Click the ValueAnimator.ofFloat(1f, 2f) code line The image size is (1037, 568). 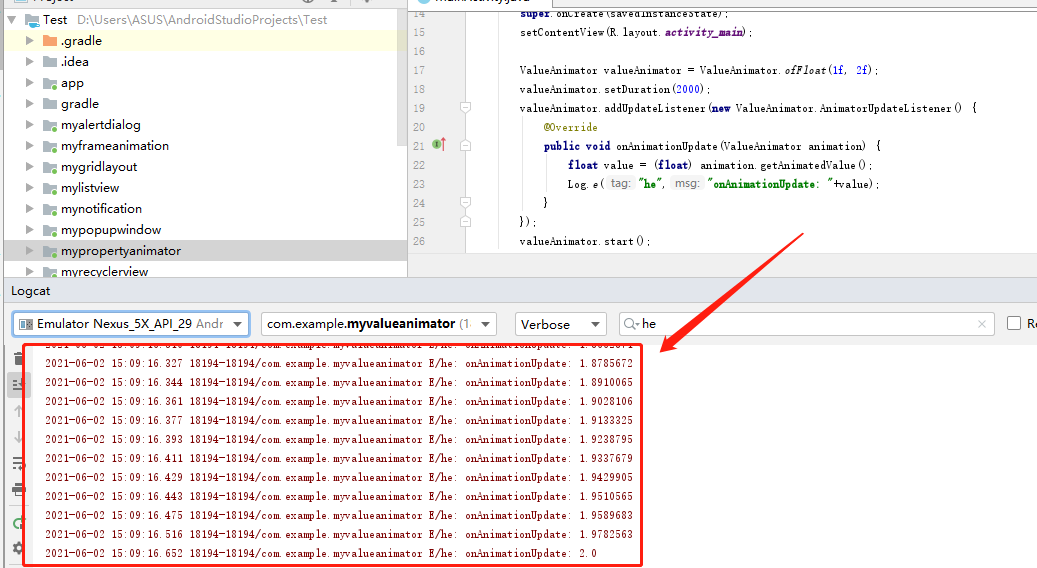pyautogui.click(x=698, y=70)
